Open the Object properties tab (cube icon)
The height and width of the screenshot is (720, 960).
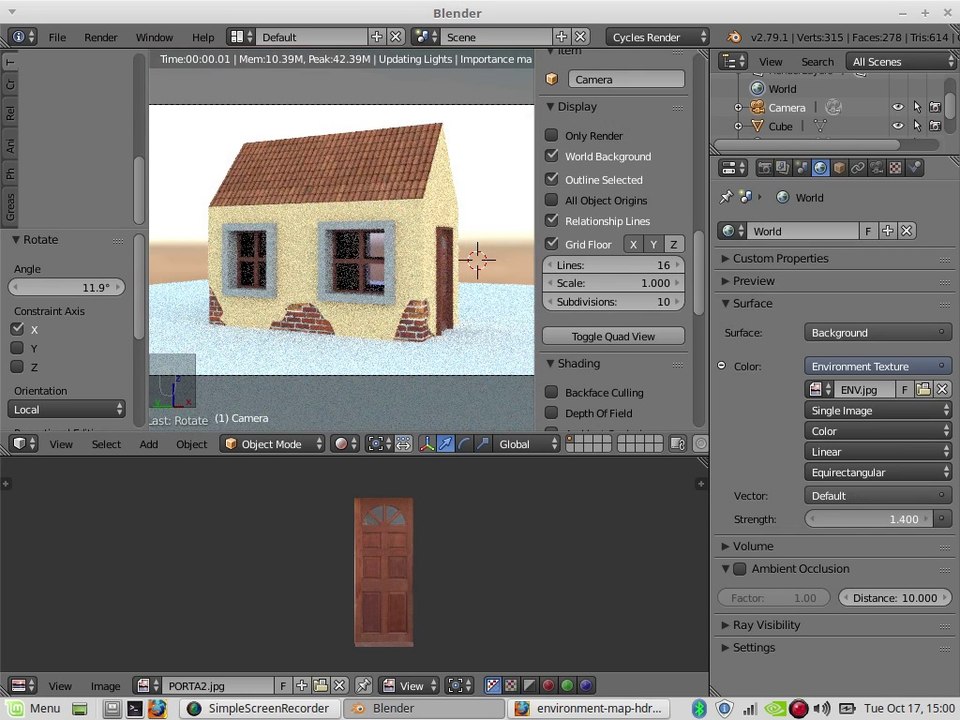tap(839, 168)
